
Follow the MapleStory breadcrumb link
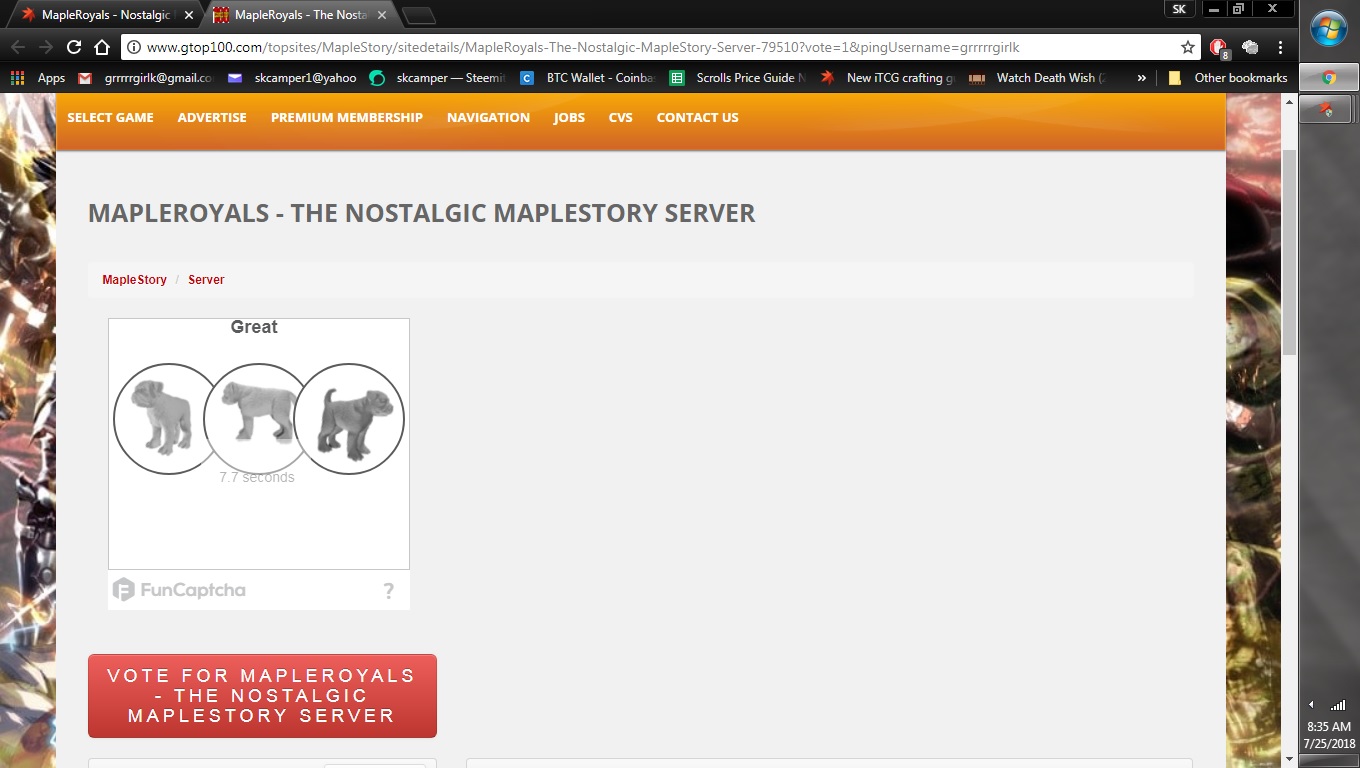(x=134, y=280)
